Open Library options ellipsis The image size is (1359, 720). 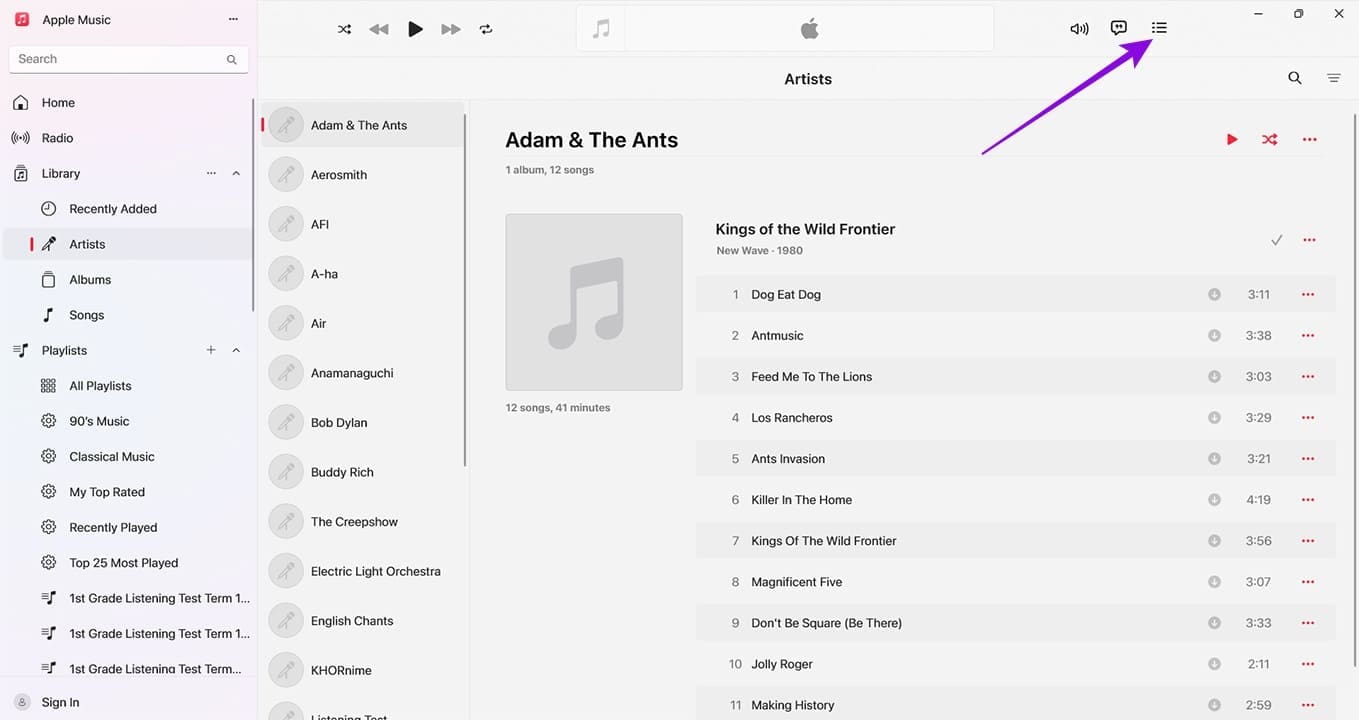coord(211,173)
